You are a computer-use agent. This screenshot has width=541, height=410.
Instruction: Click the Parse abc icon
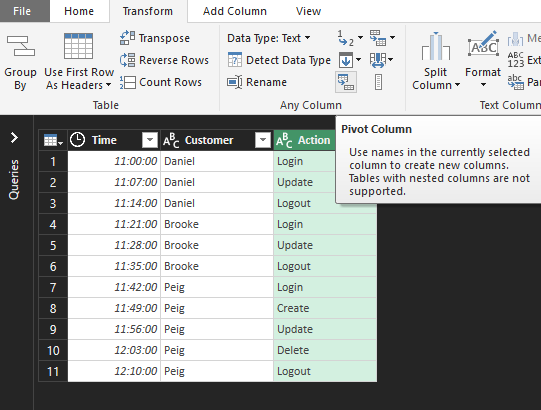click(x=515, y=82)
